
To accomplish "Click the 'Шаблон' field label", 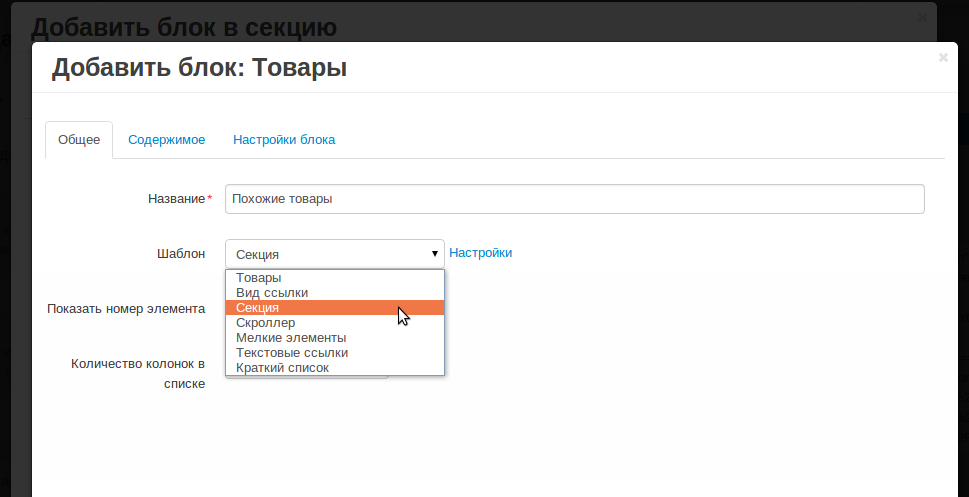I will (181, 253).
